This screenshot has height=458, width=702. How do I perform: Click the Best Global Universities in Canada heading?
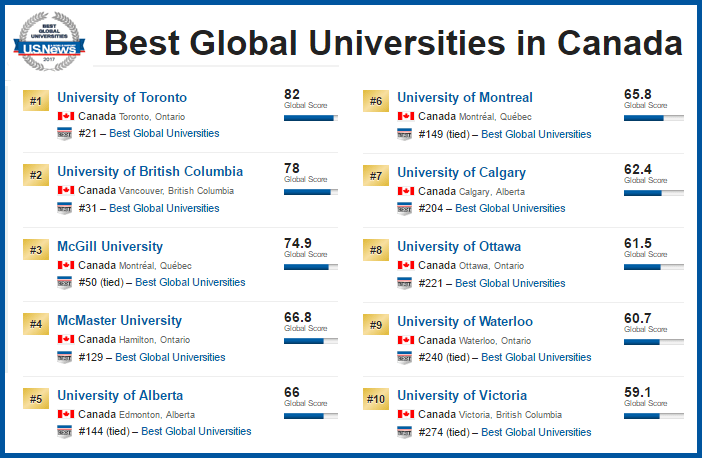coord(394,43)
